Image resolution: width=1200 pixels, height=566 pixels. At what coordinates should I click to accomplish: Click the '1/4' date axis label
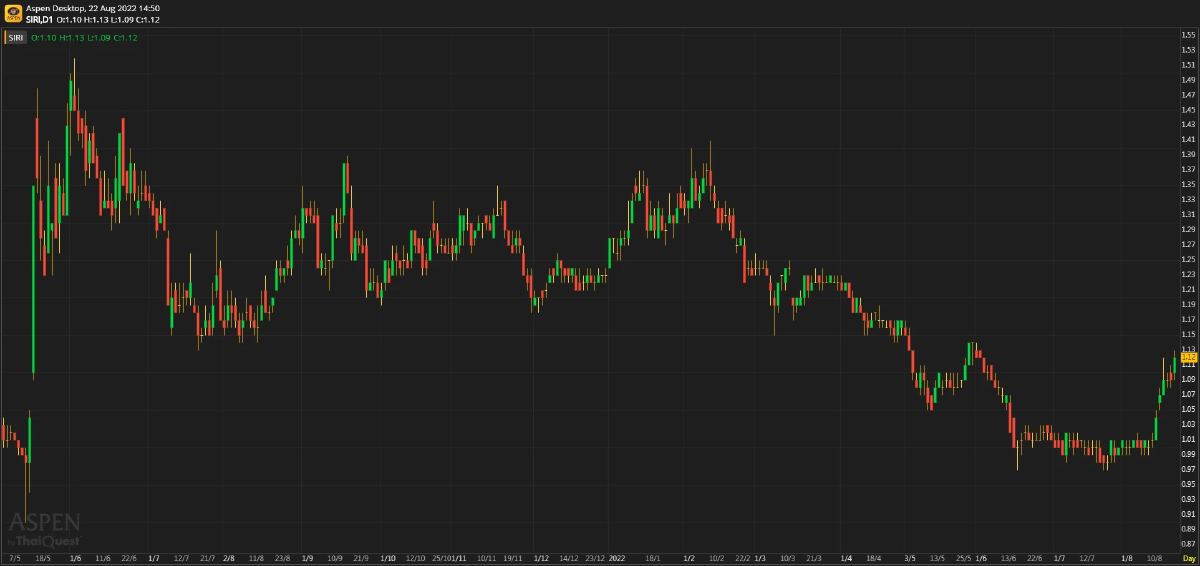[846, 557]
